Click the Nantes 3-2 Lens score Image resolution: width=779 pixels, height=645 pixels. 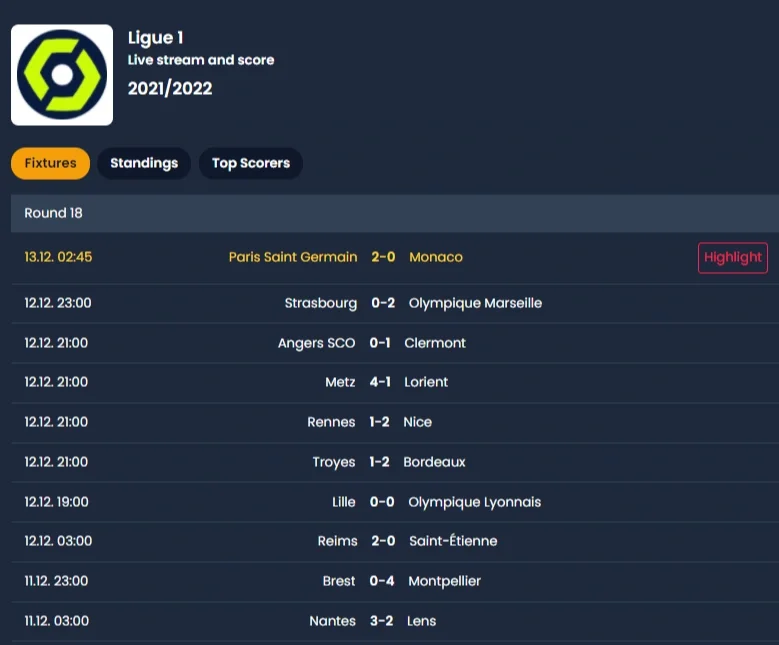[x=382, y=621]
